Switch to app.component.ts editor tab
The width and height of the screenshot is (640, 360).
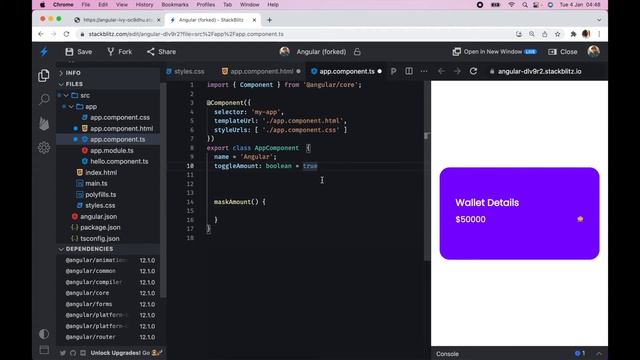pos(347,71)
